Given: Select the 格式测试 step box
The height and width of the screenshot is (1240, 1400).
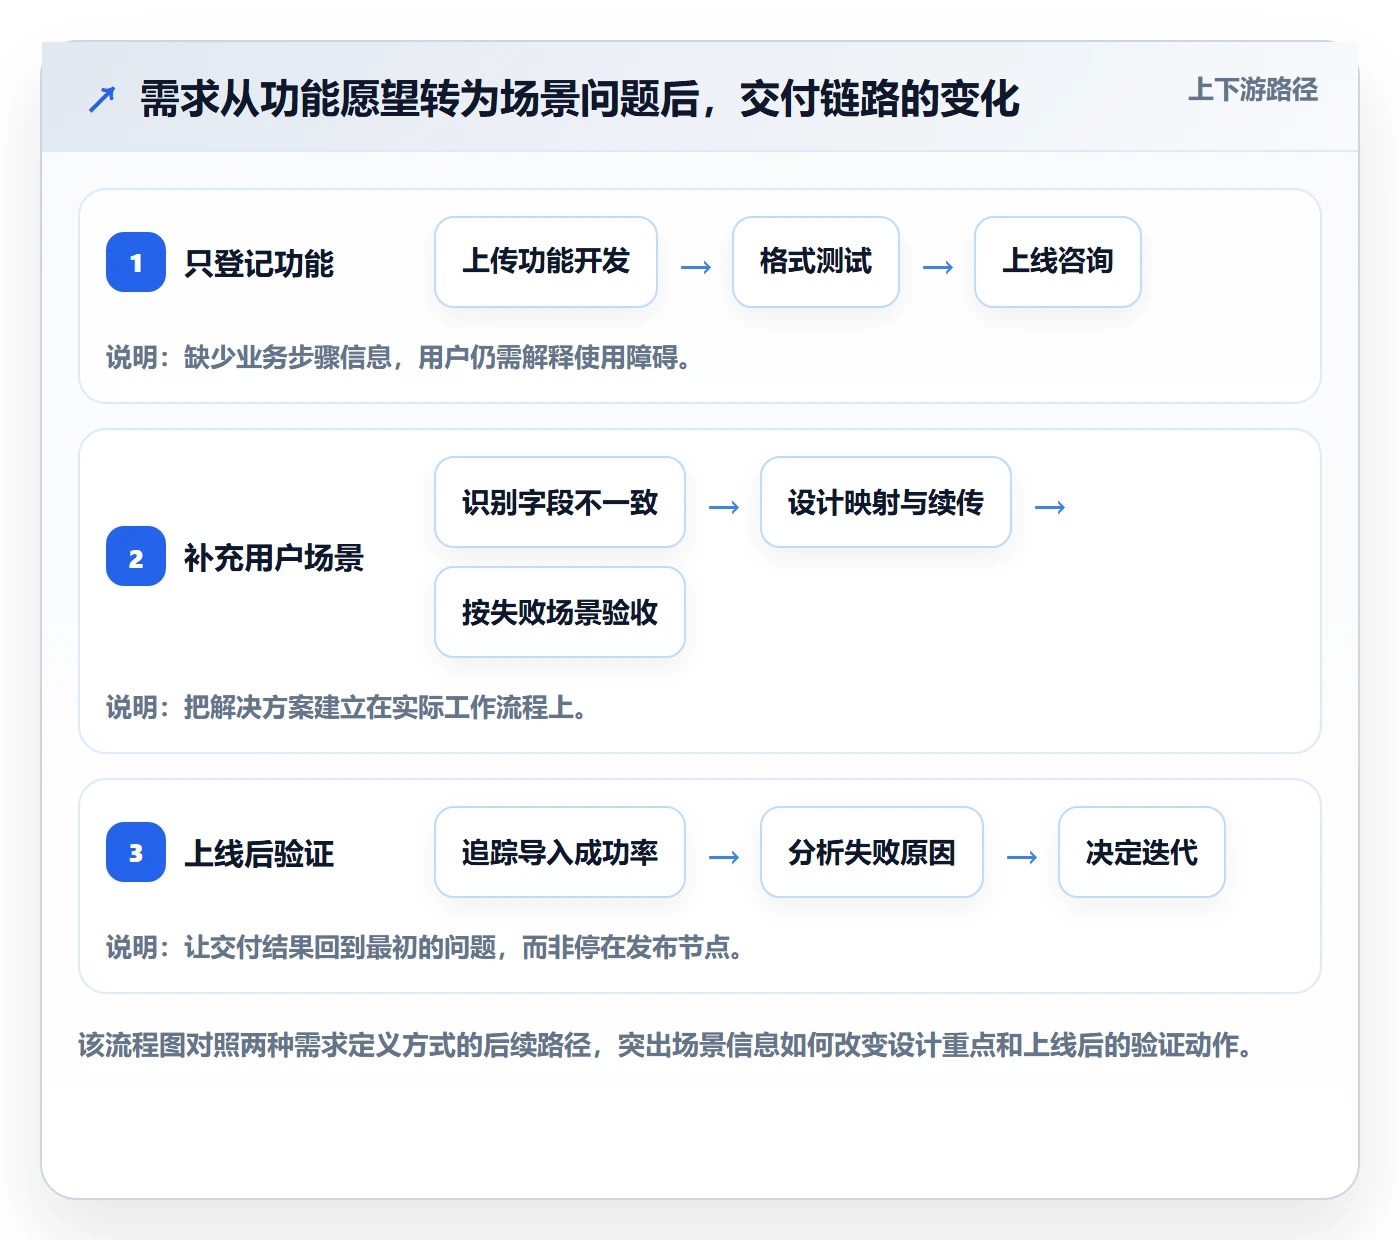Looking at the screenshot, I should [x=816, y=262].
